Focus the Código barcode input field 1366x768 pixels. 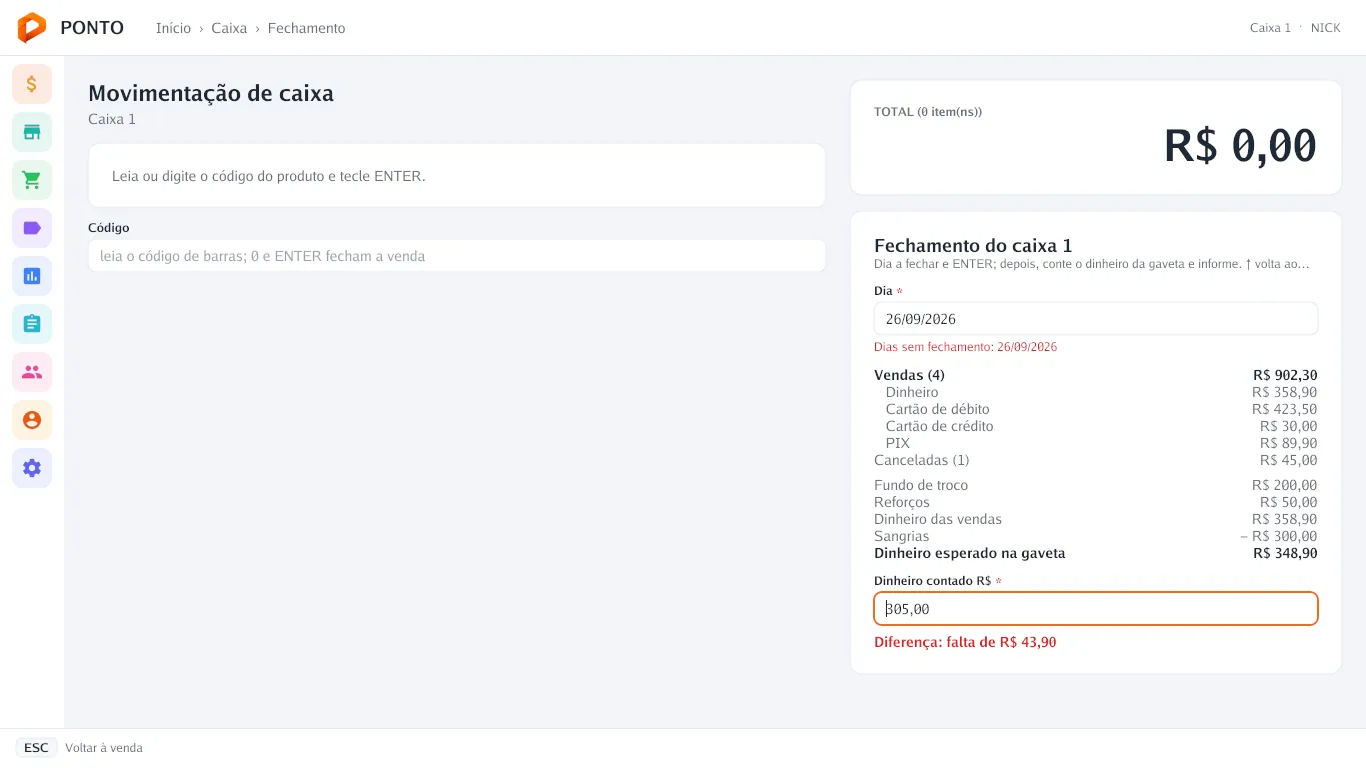(x=457, y=256)
